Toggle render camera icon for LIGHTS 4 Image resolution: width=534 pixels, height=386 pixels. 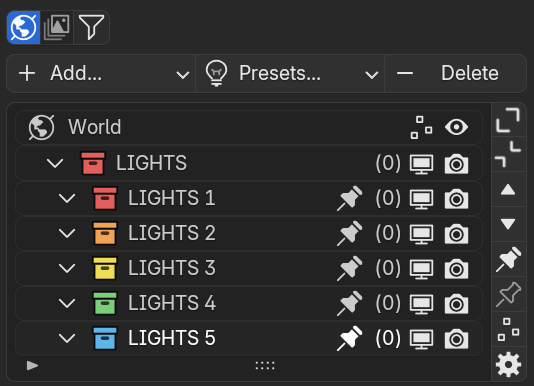pos(456,303)
